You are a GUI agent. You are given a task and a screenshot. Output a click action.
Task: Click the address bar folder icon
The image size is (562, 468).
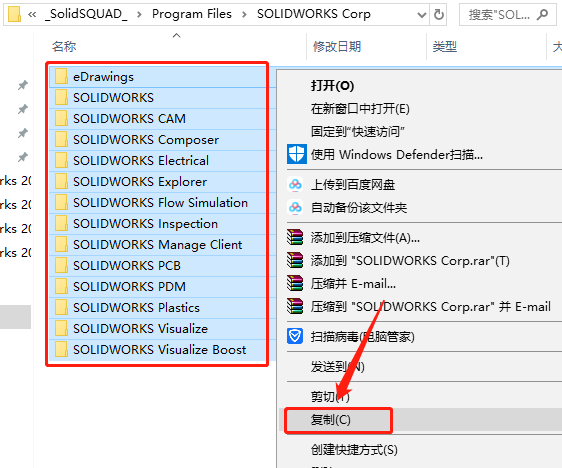(x=14, y=14)
